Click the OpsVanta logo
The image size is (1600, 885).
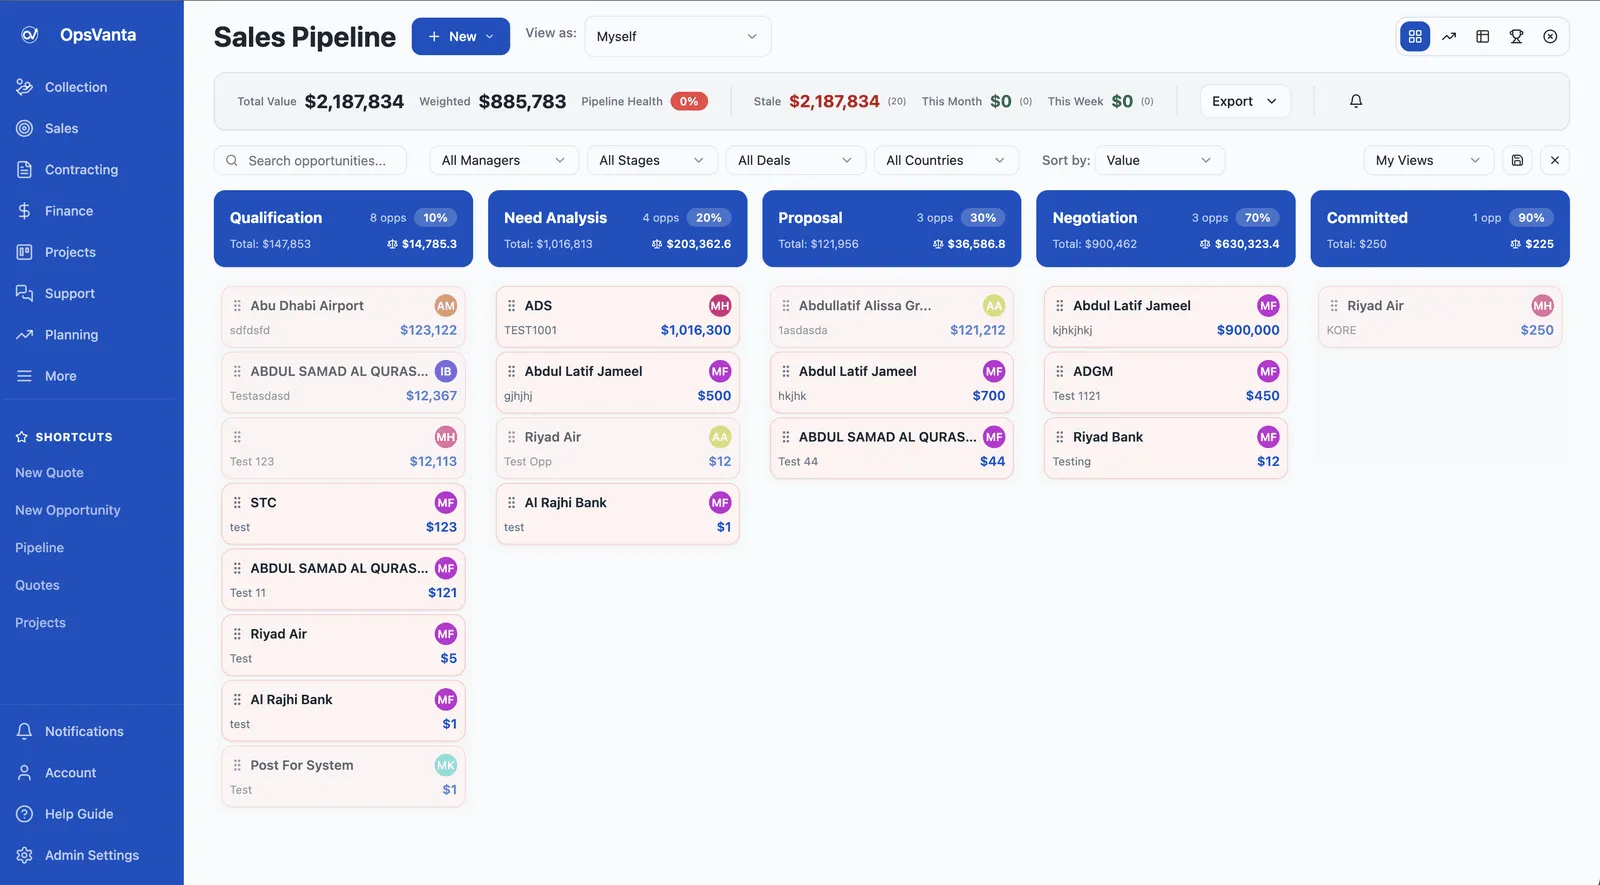[x=78, y=35]
